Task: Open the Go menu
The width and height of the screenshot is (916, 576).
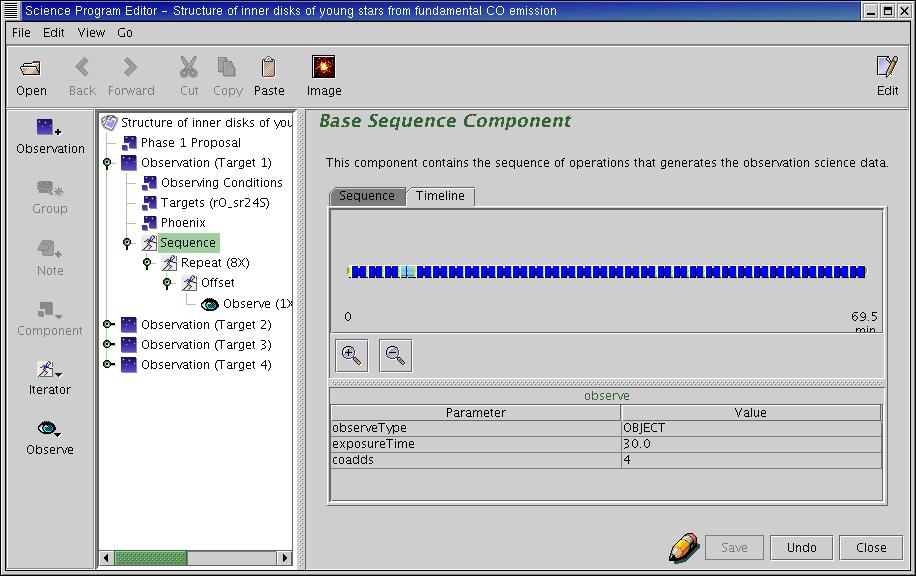Action: tap(125, 33)
